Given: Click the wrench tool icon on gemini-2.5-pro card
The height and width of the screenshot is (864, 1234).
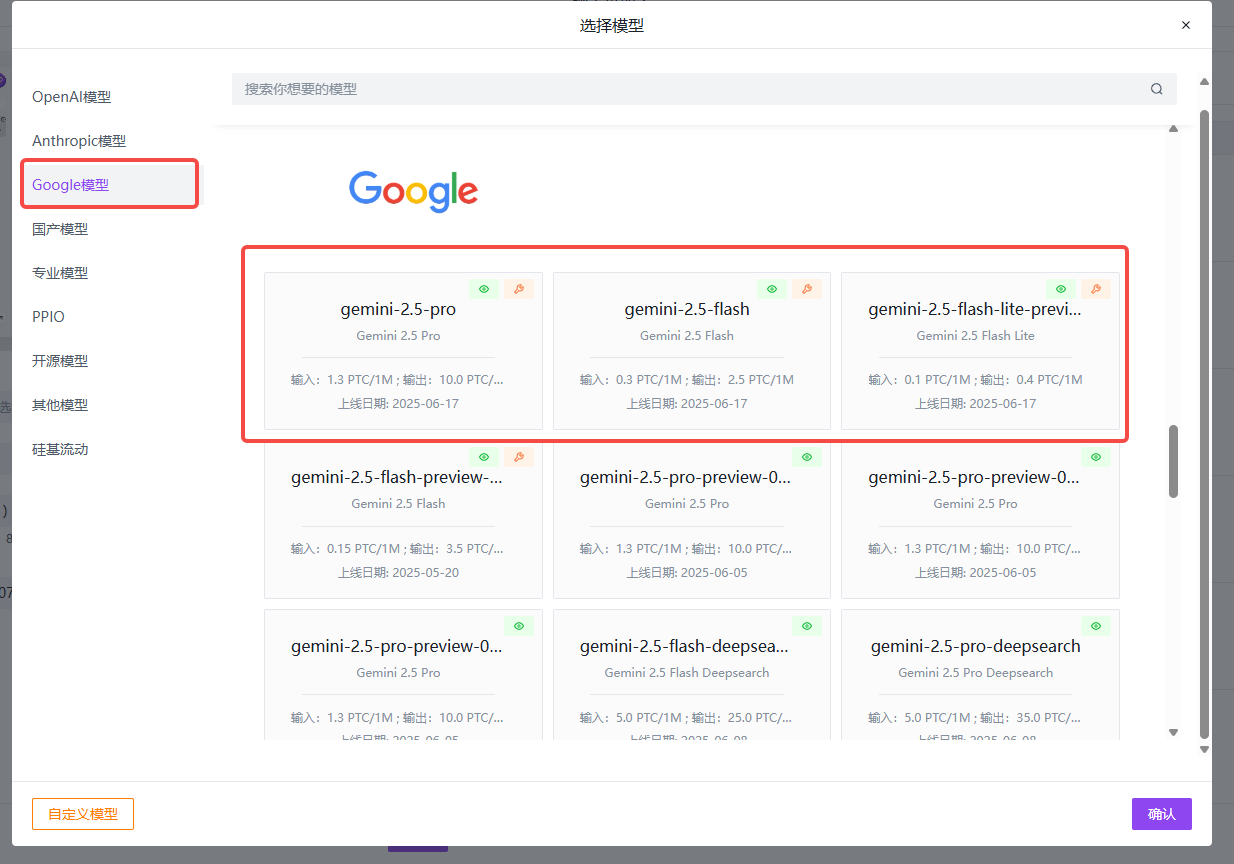Looking at the screenshot, I should point(519,289).
